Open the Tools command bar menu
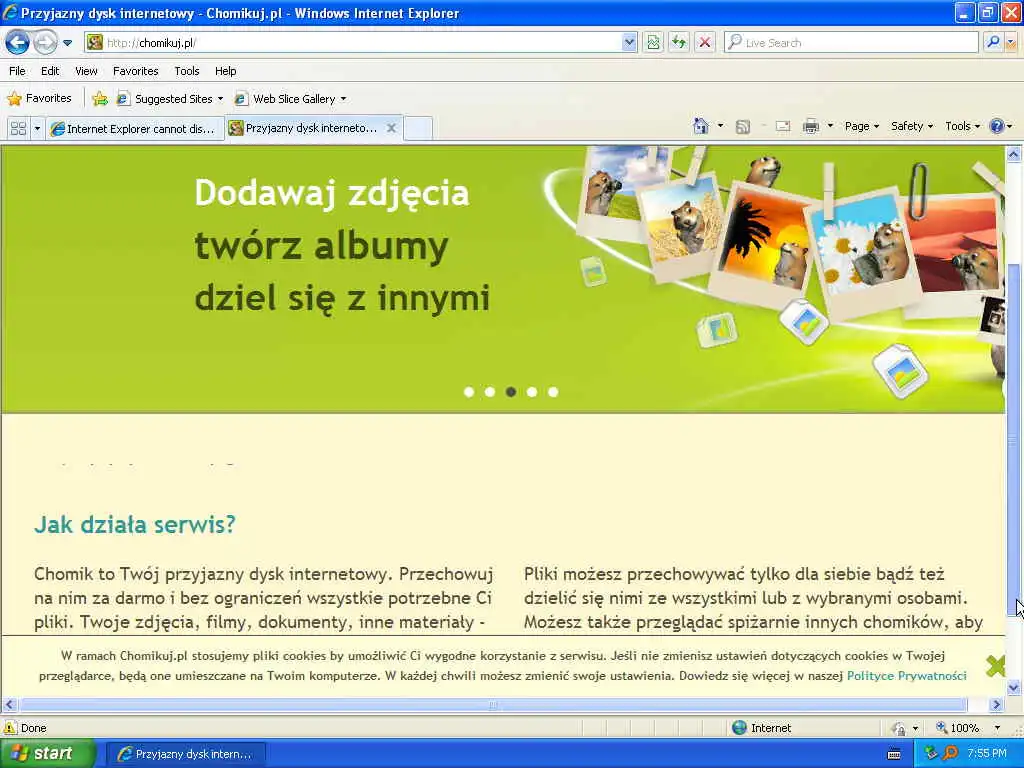The width and height of the screenshot is (1024, 768). pyautogui.click(x=963, y=126)
